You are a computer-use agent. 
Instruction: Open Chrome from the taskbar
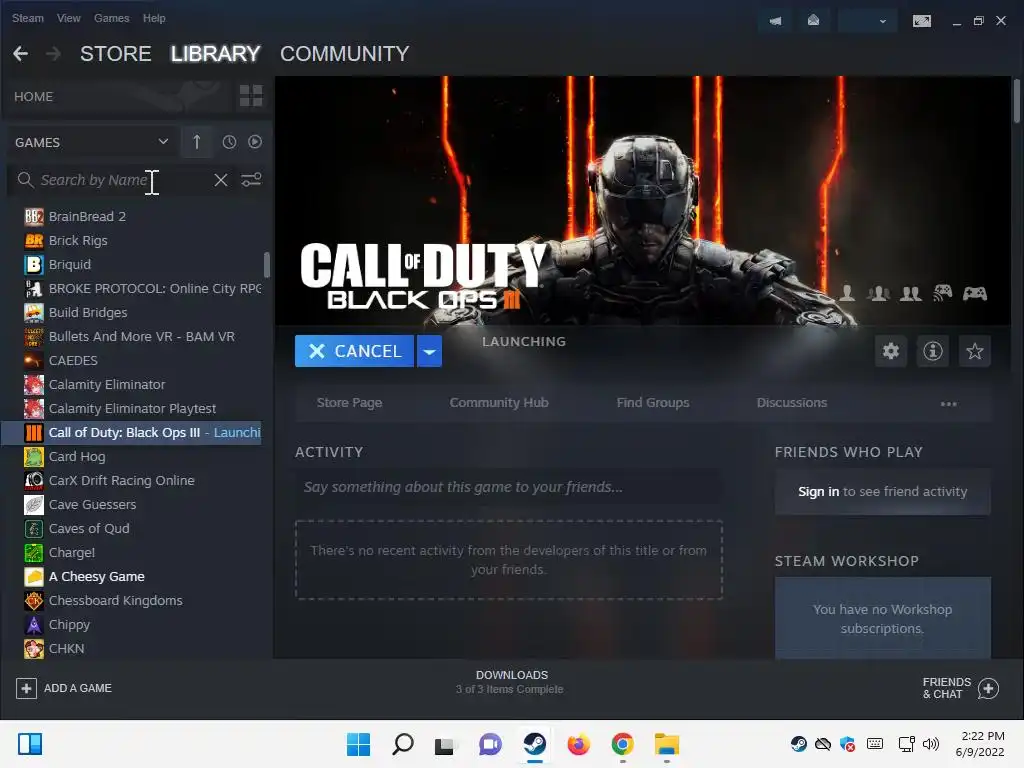[622, 744]
